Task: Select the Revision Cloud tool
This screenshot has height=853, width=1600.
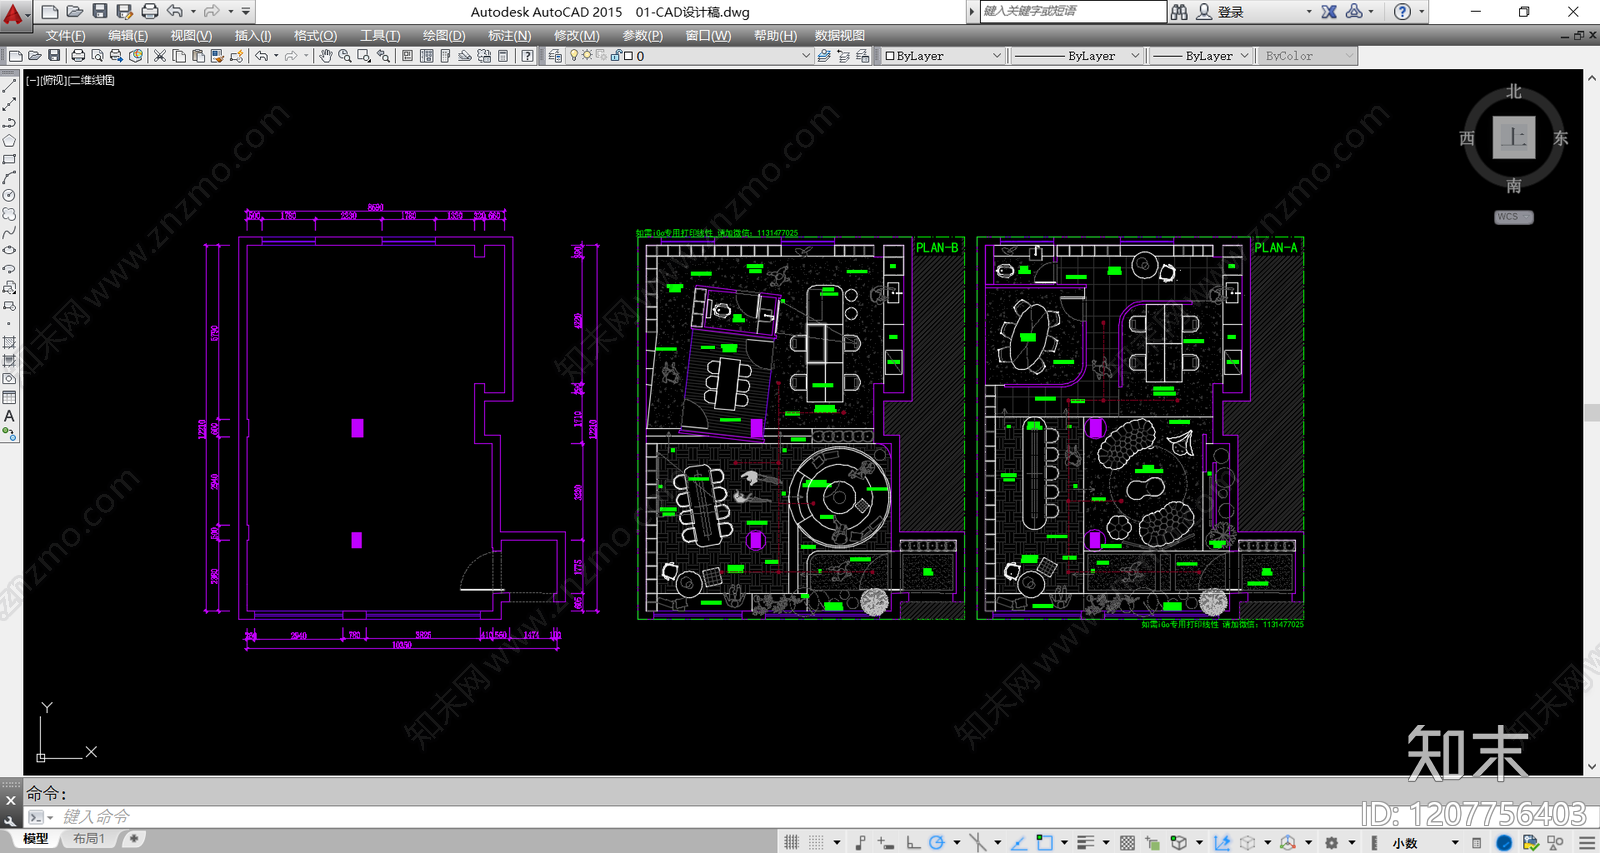Action: (9, 214)
